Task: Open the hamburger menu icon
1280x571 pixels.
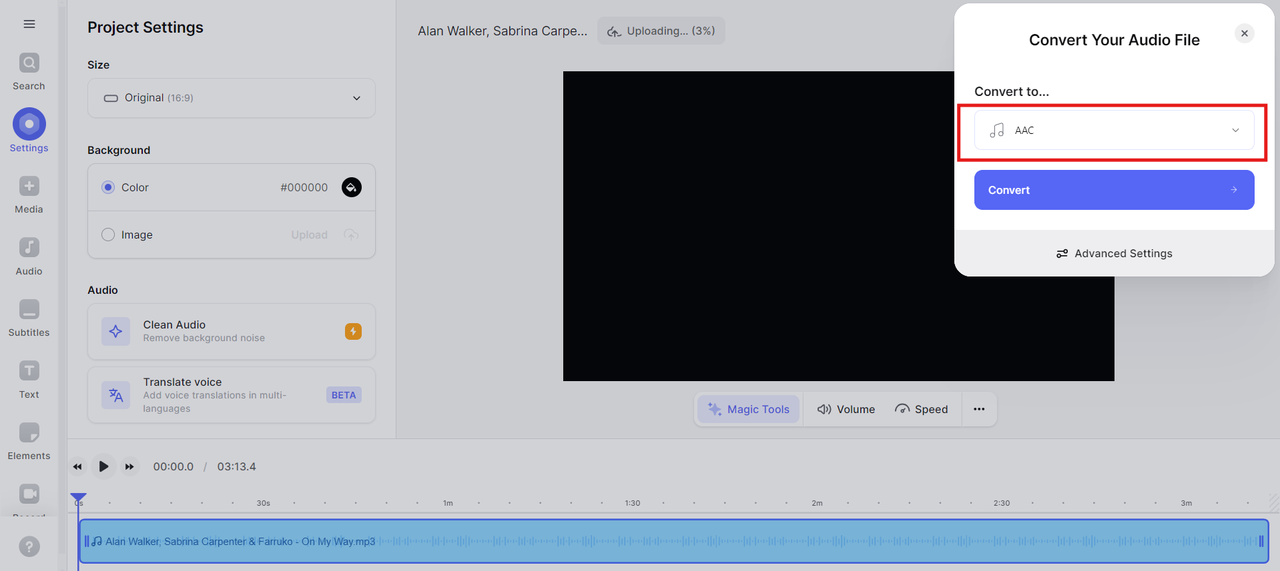Action: (29, 24)
